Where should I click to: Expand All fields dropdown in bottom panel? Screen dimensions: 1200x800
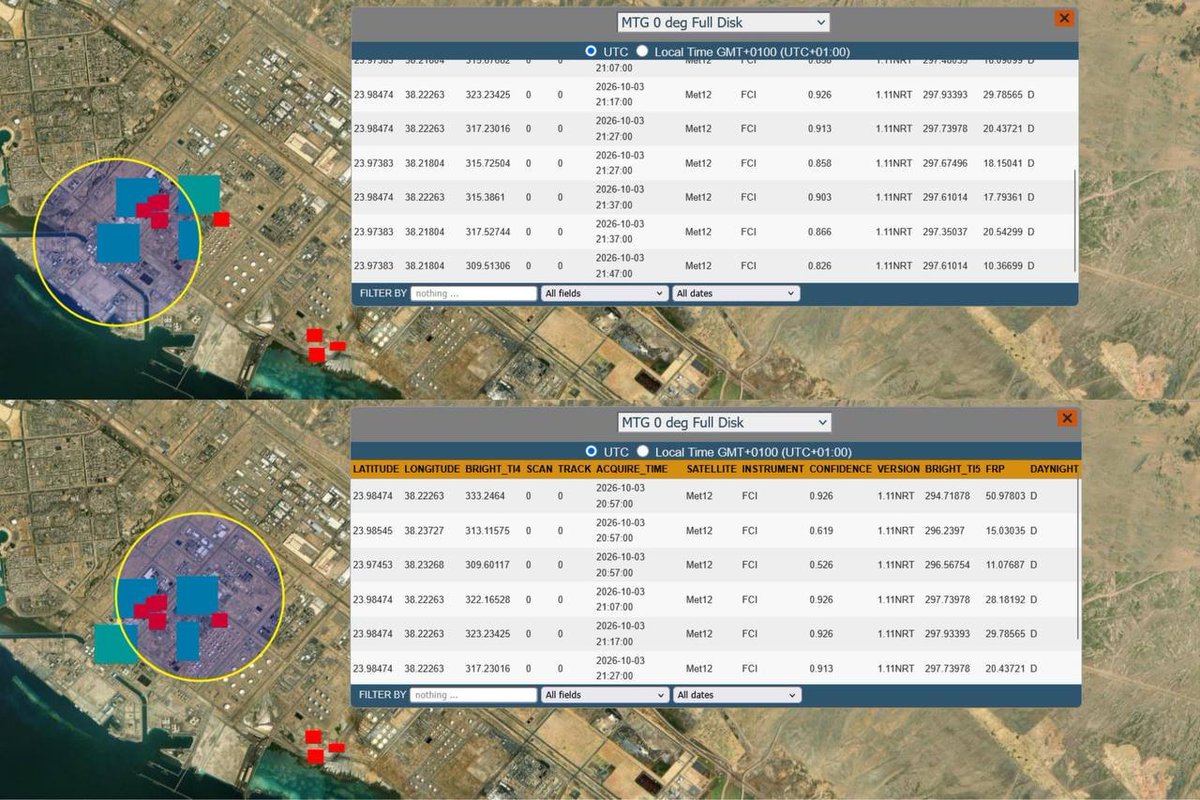604,695
